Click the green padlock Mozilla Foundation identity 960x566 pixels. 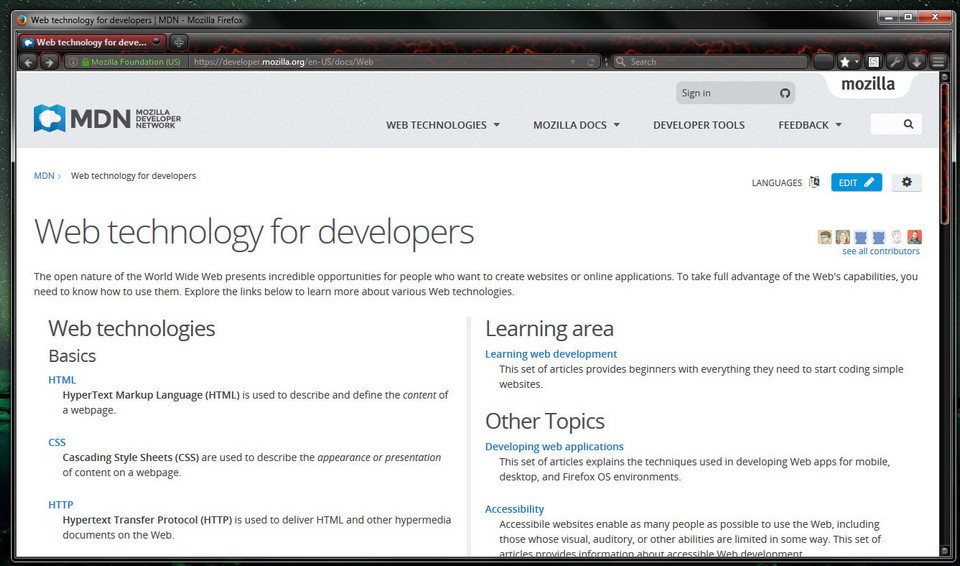(131, 62)
